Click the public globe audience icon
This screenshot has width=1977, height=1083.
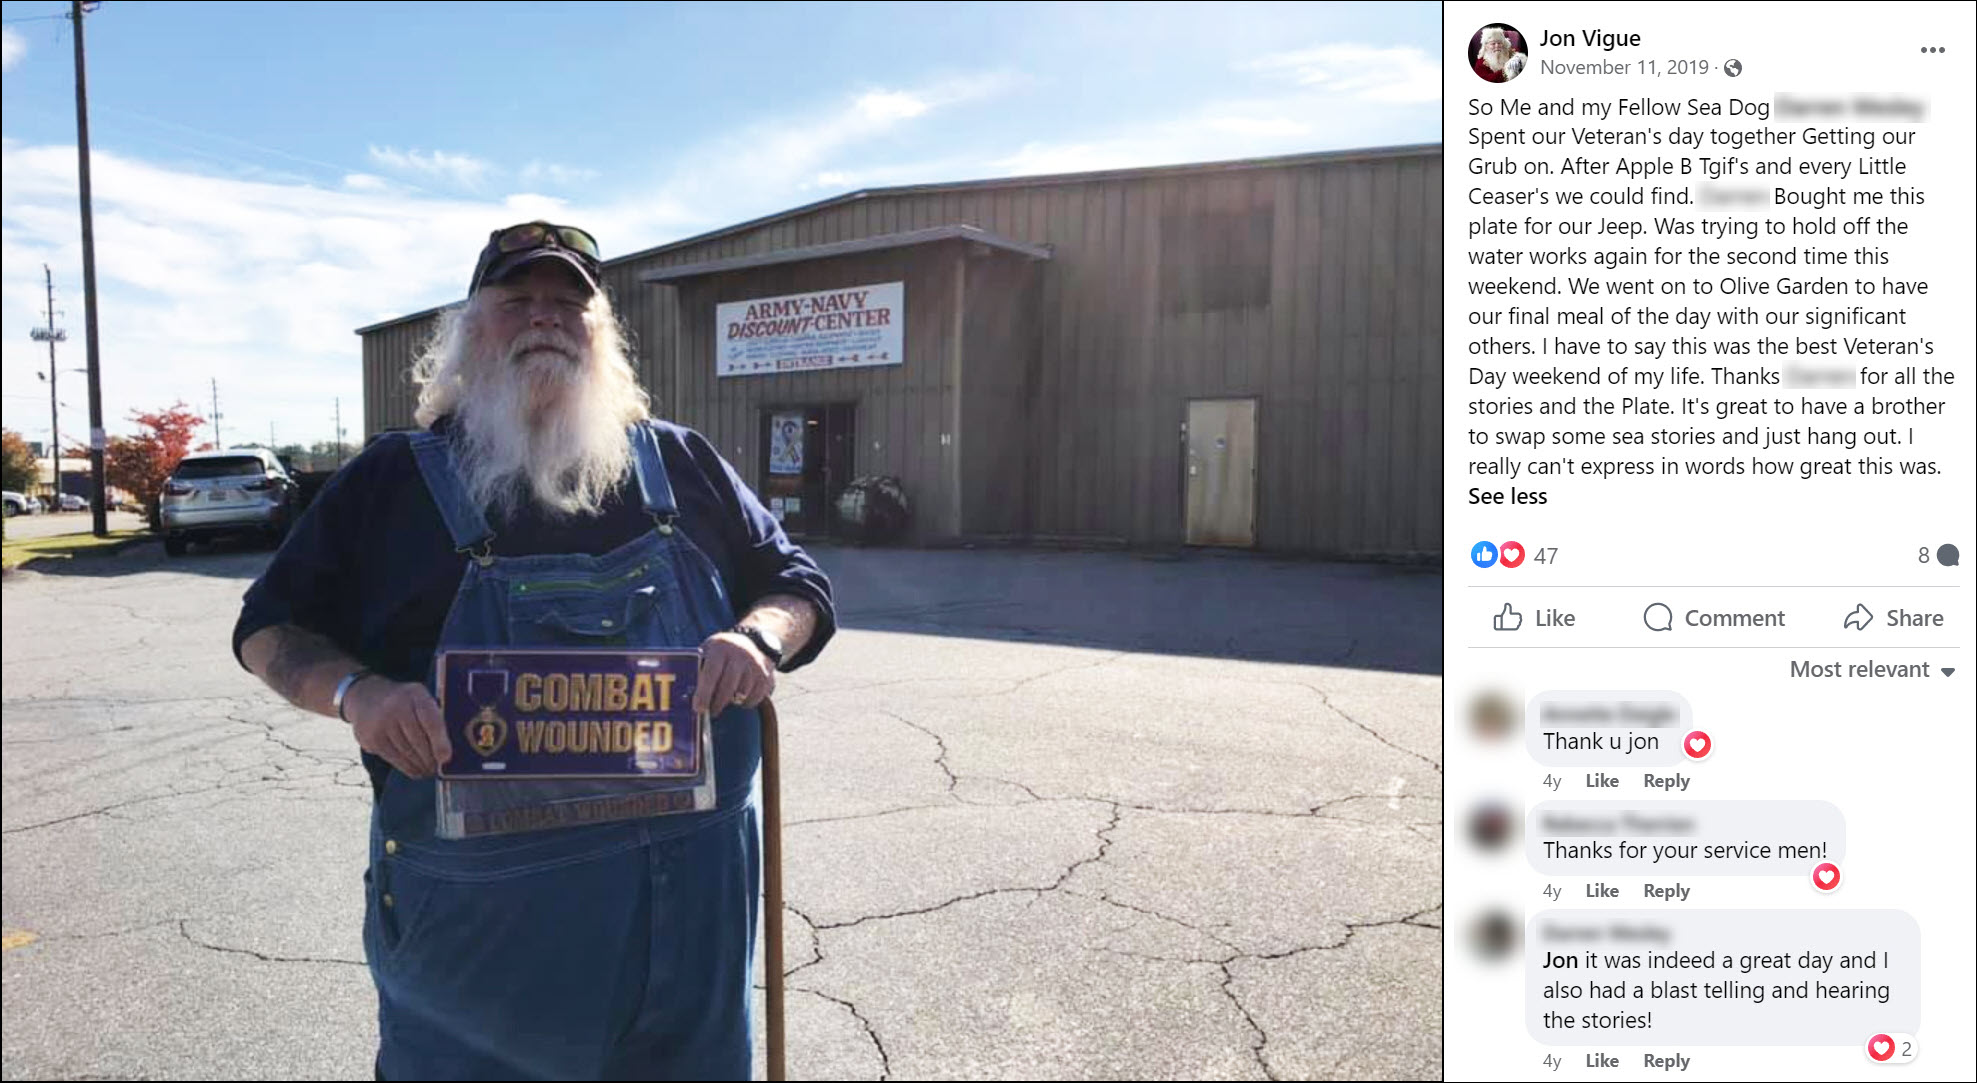(1733, 68)
